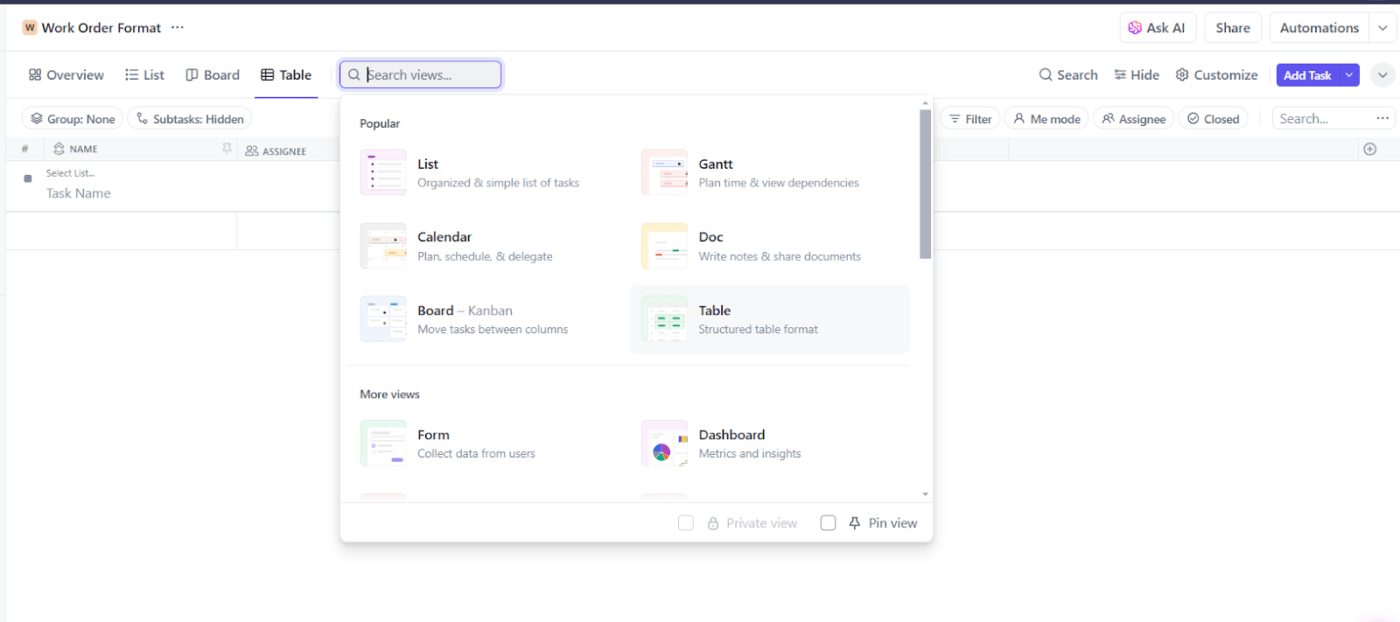Image resolution: width=1400 pixels, height=622 pixels.
Task: Pick the Doc view icon
Action: click(x=664, y=246)
